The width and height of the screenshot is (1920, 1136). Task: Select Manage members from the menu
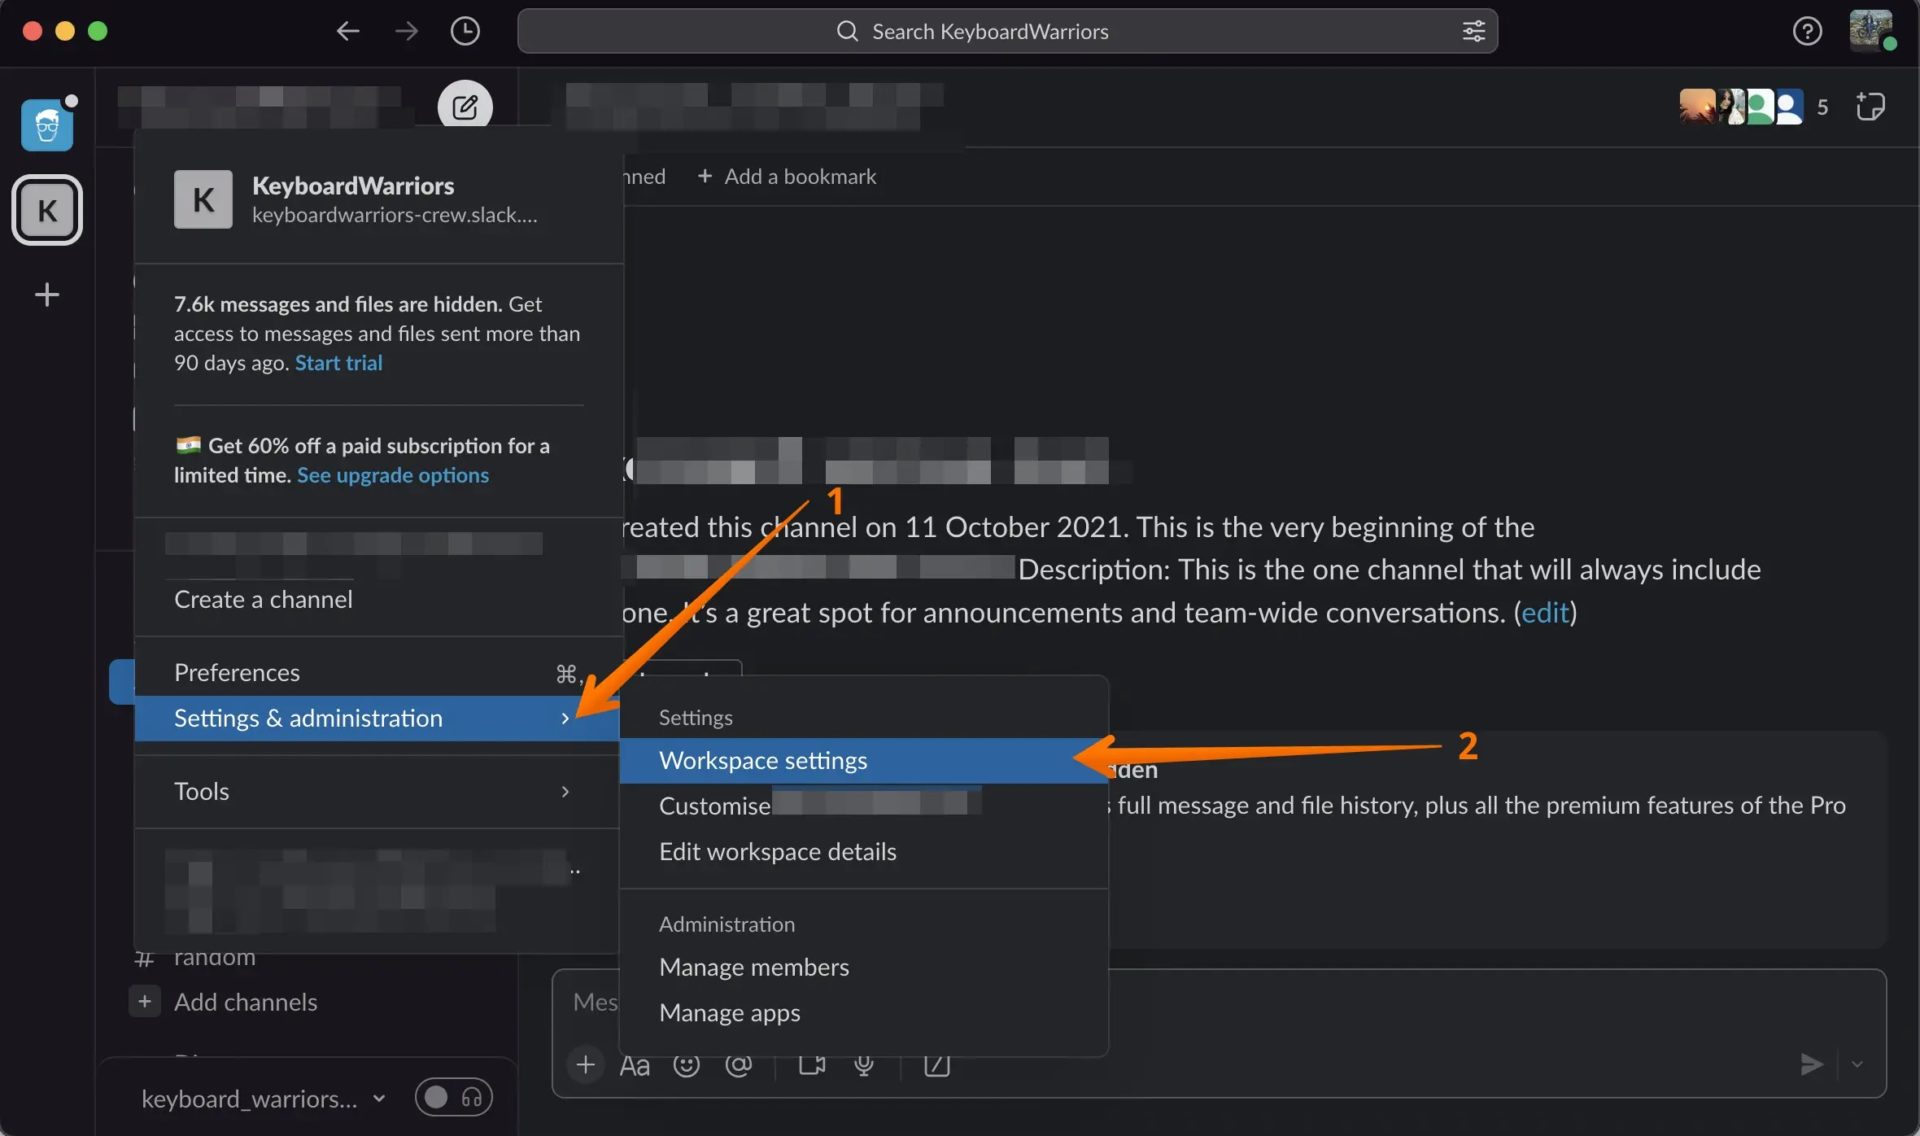point(753,966)
